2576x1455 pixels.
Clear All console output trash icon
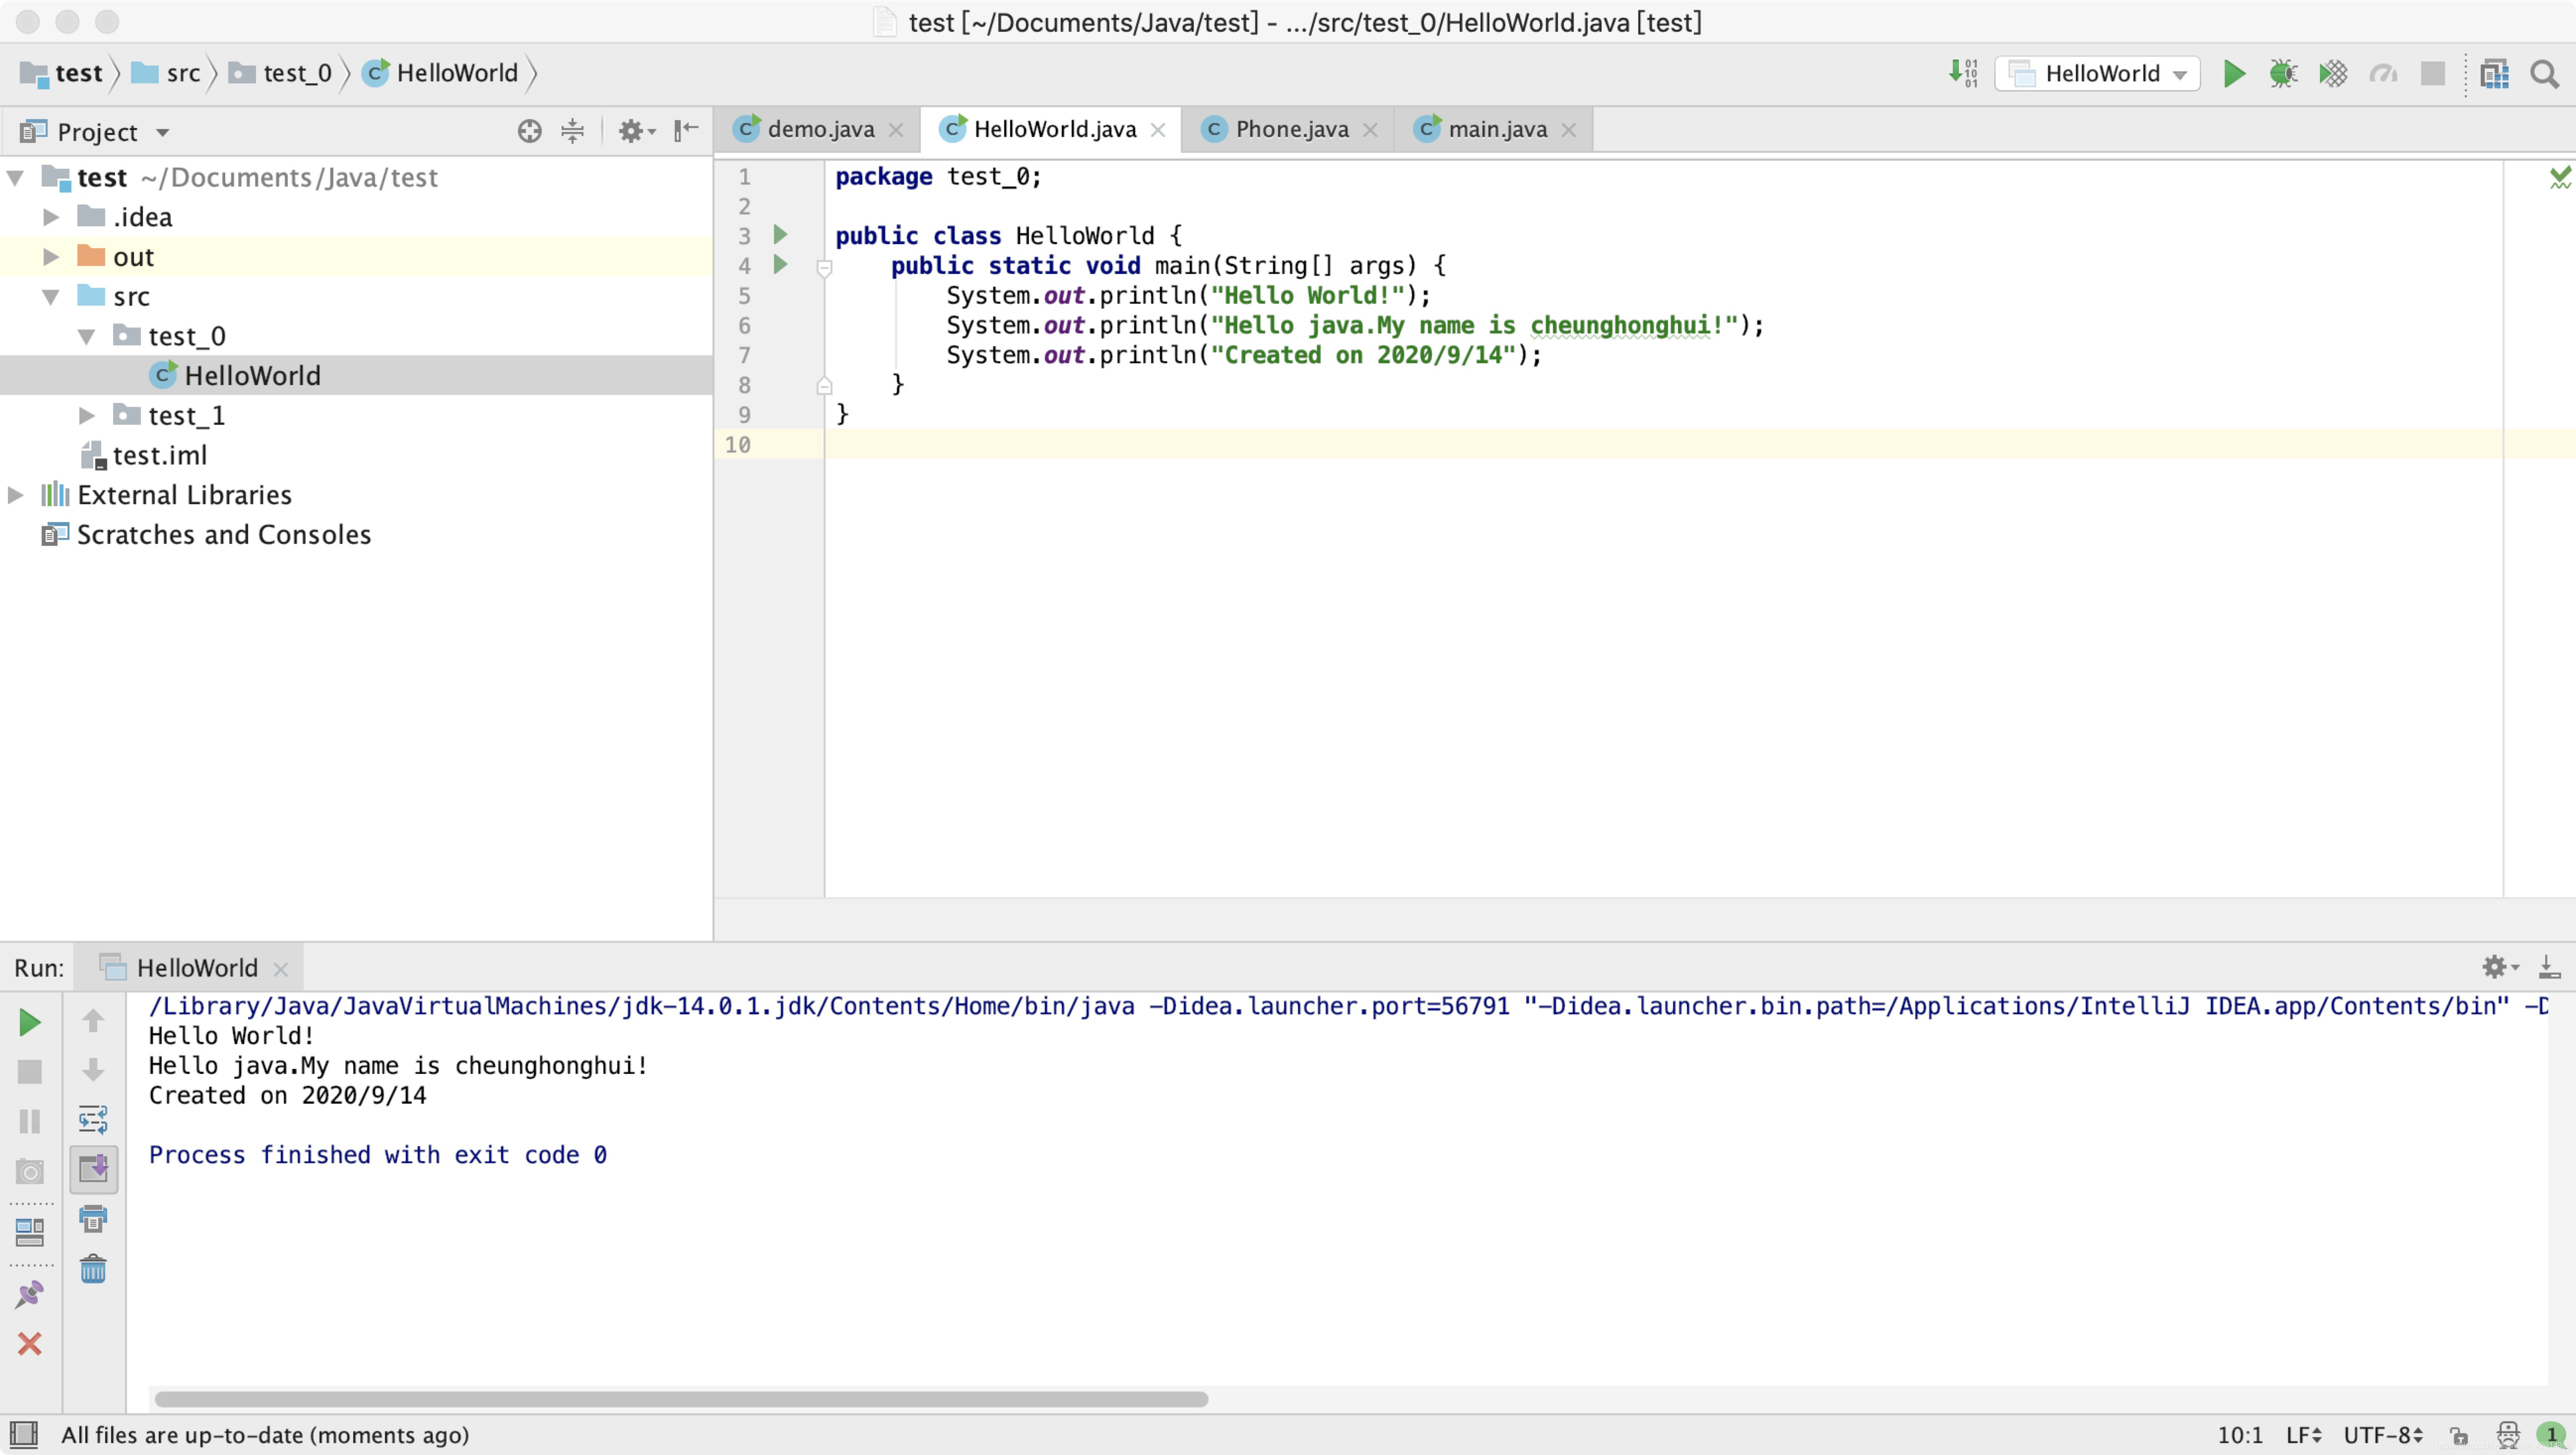[93, 1269]
